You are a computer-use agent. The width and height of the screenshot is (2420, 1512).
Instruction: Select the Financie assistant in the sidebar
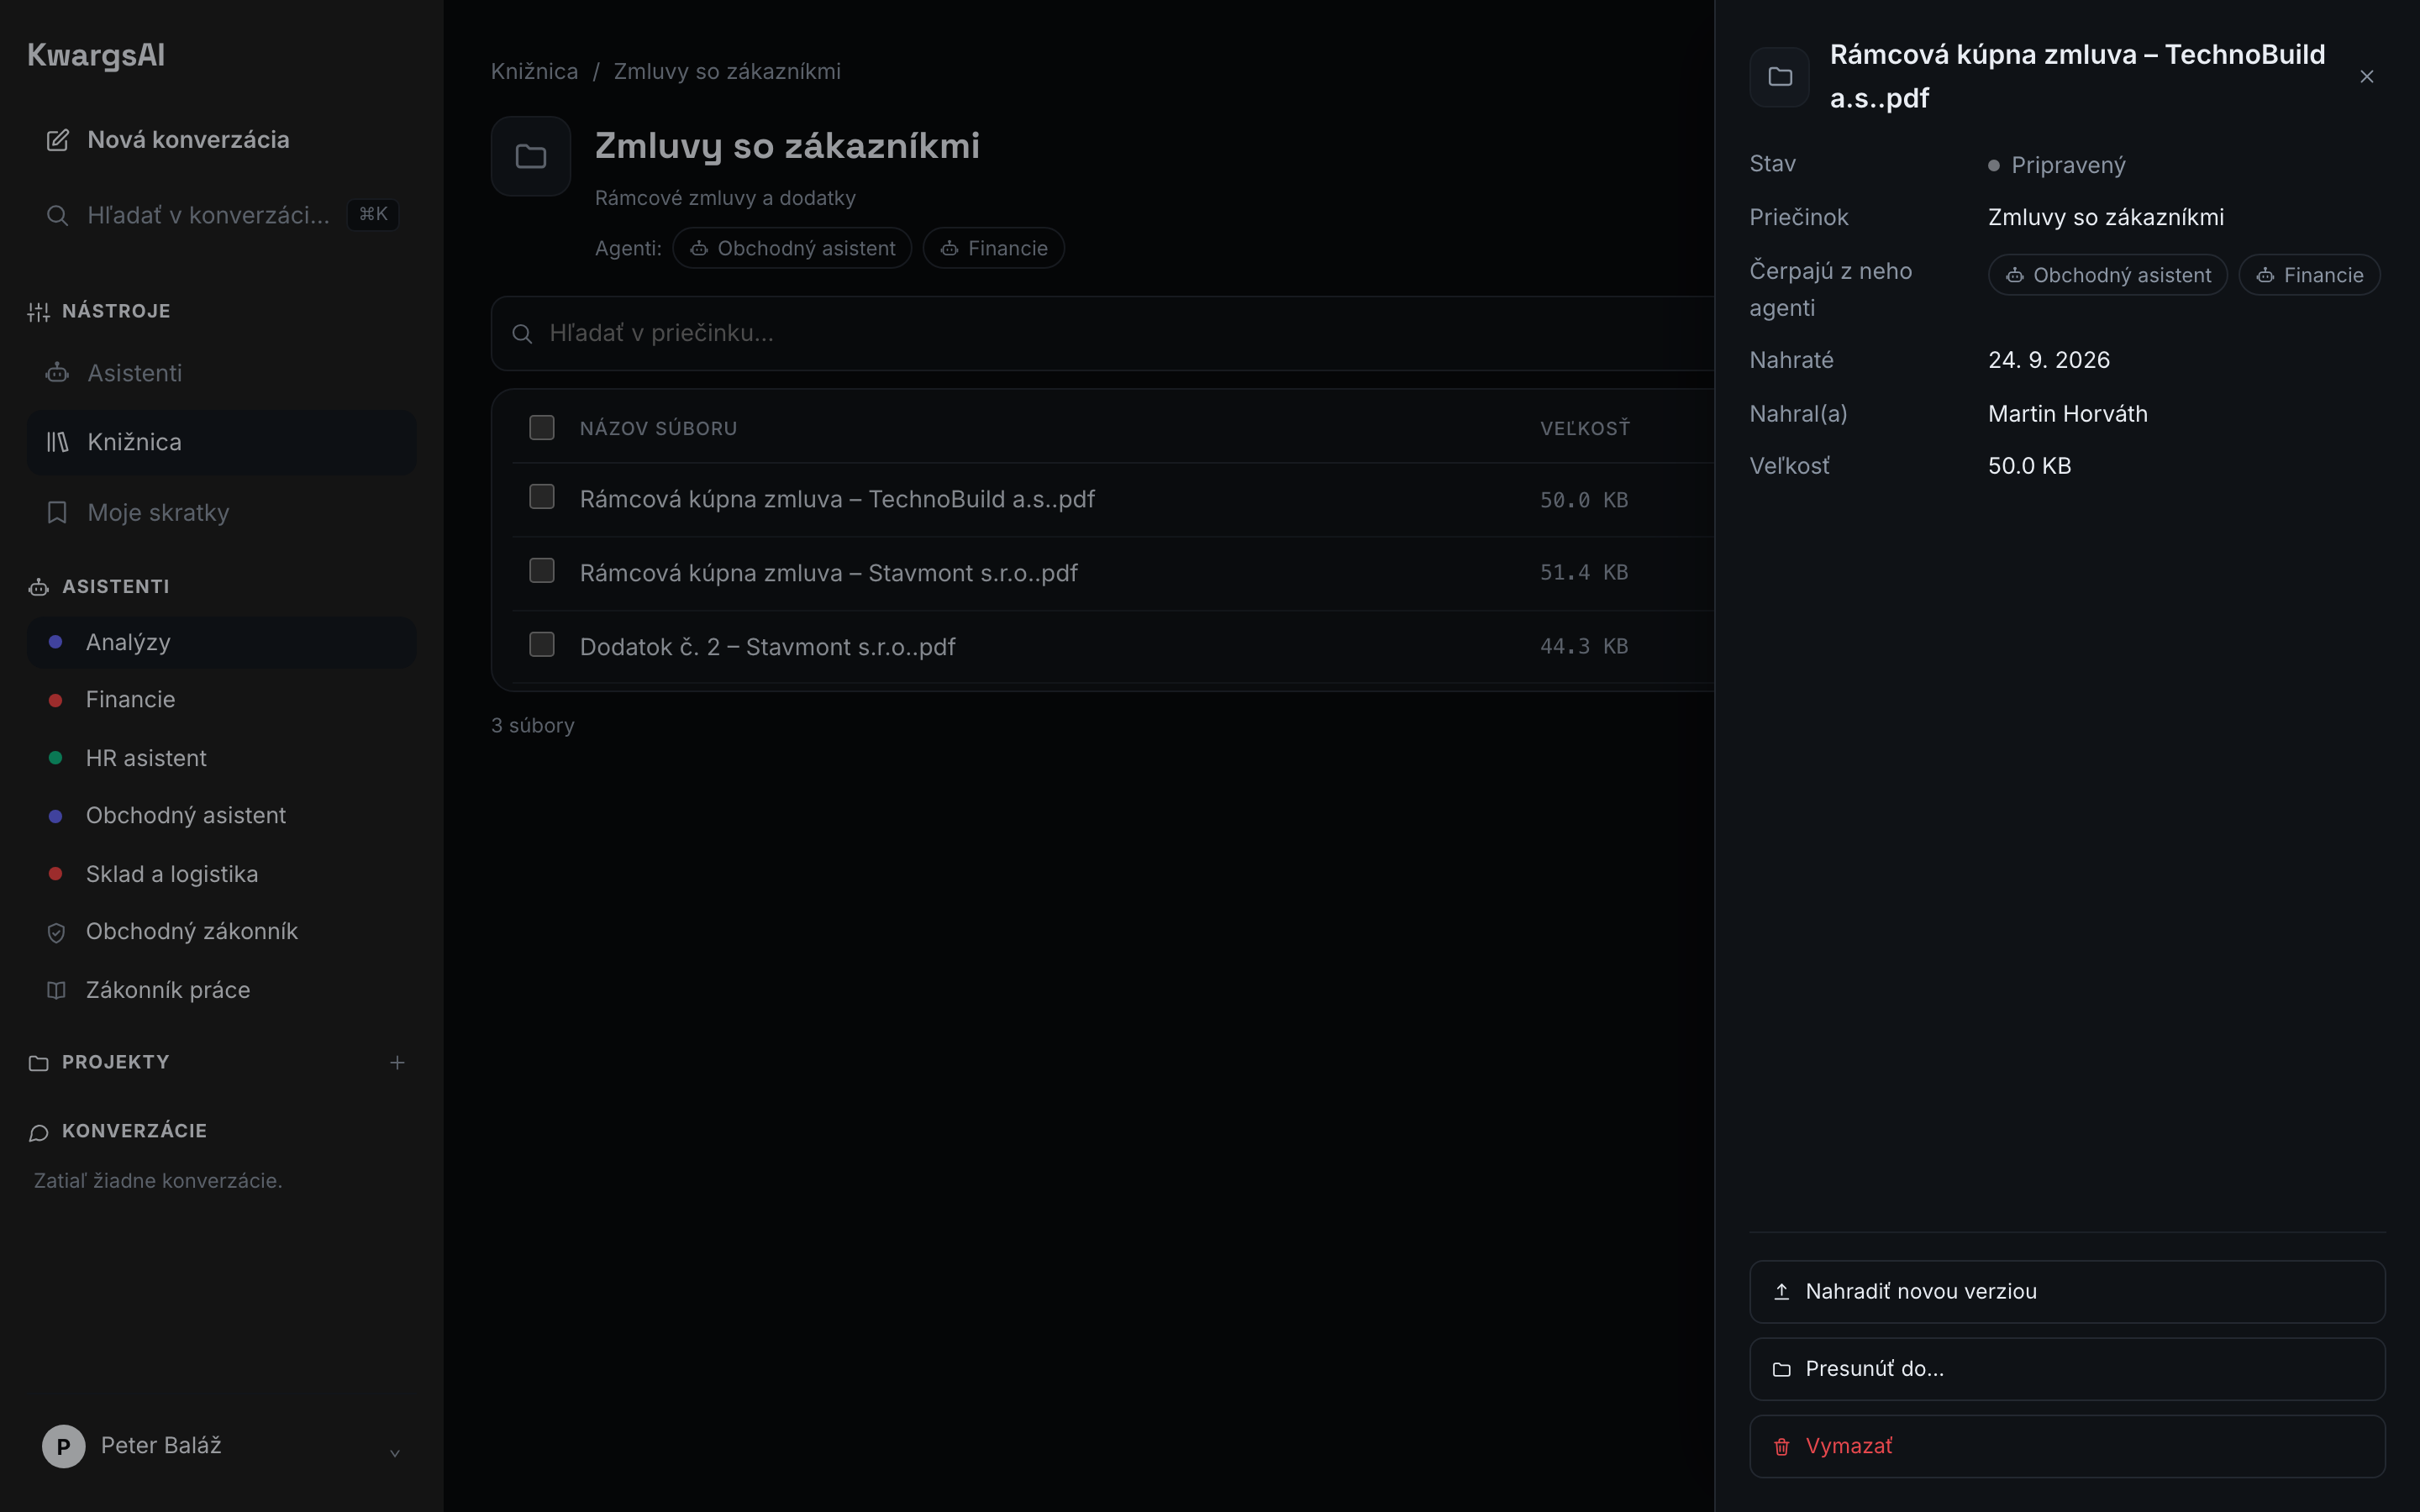221,700
